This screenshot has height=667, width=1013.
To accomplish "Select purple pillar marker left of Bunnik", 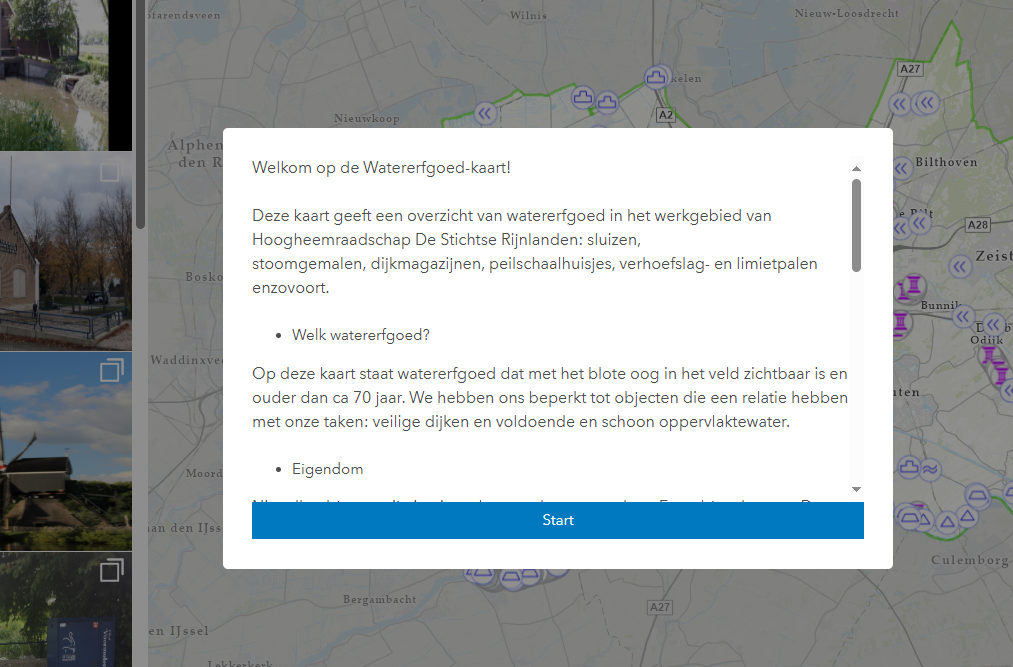I will coord(901,321).
